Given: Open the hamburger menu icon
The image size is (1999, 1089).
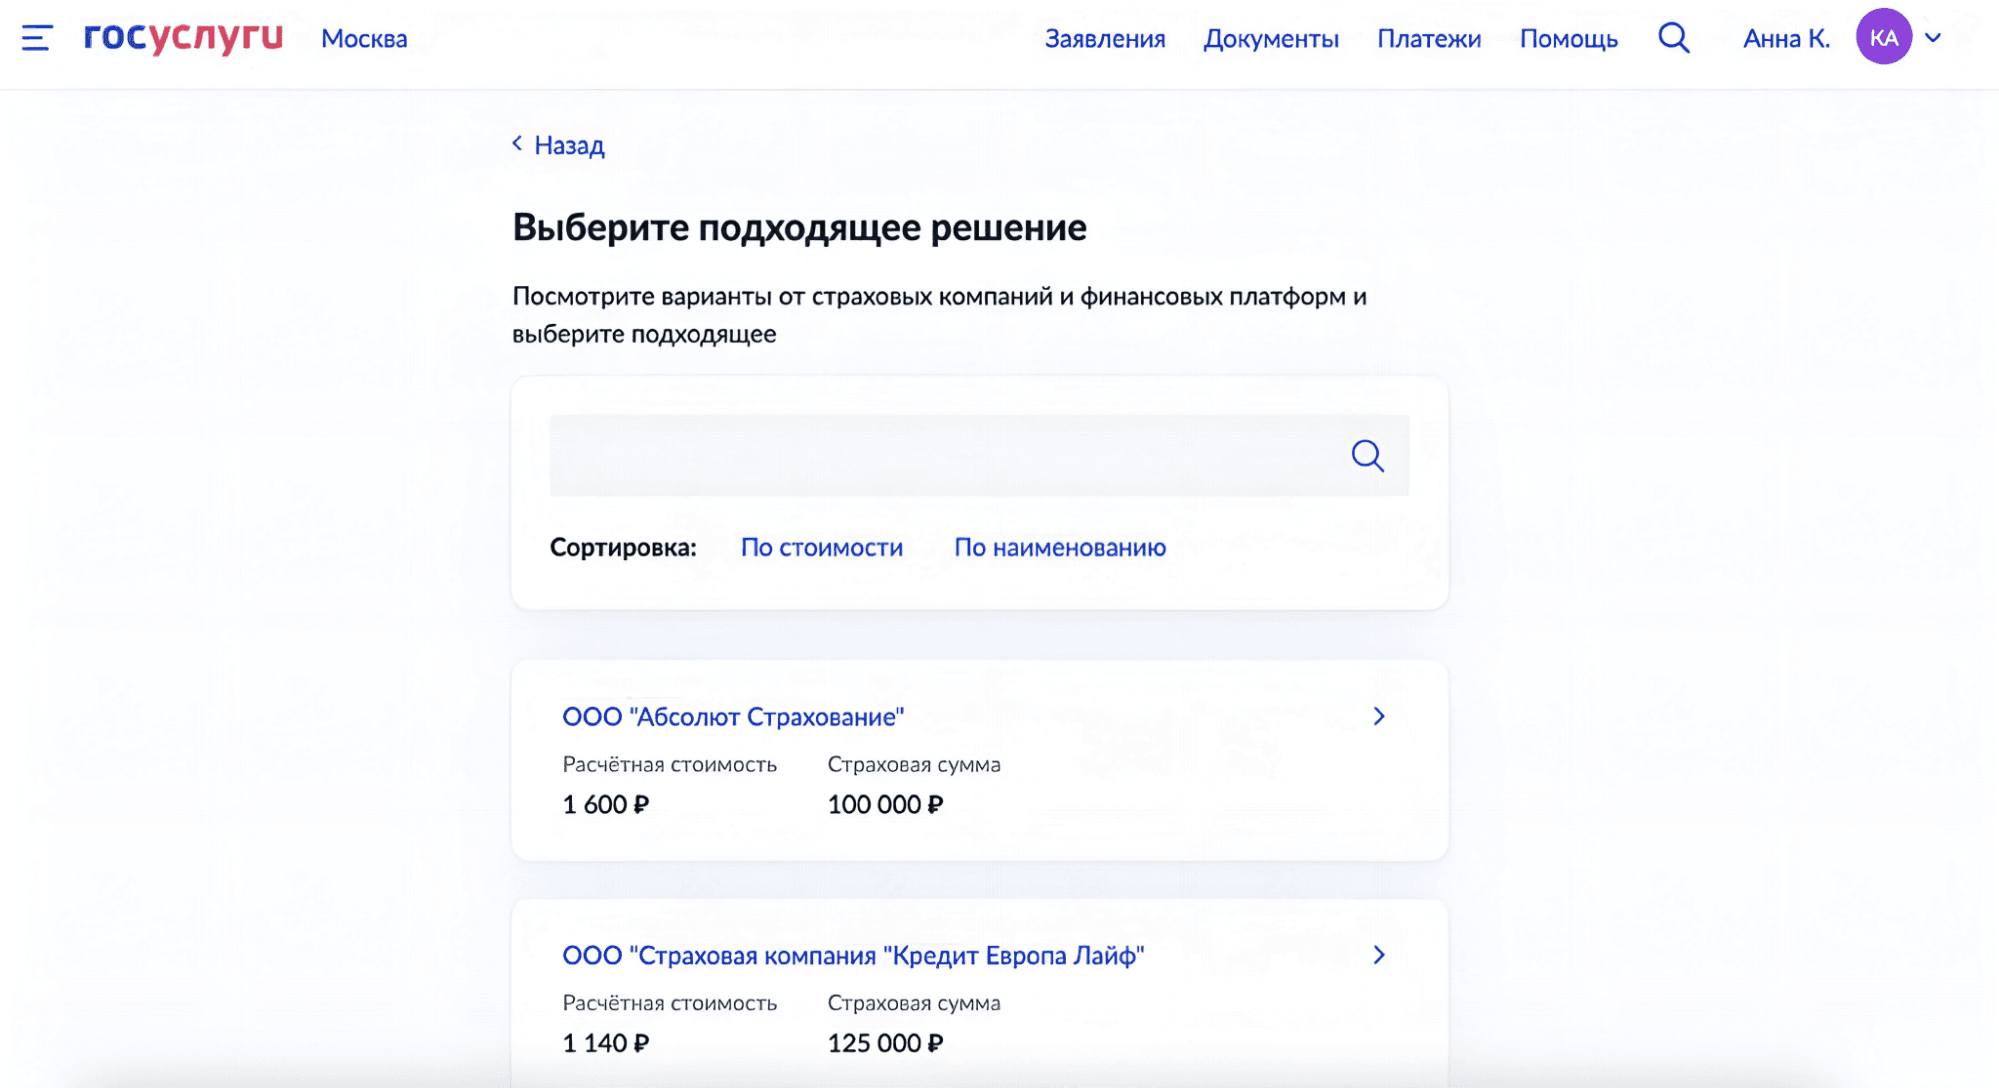Looking at the screenshot, I should 37,38.
